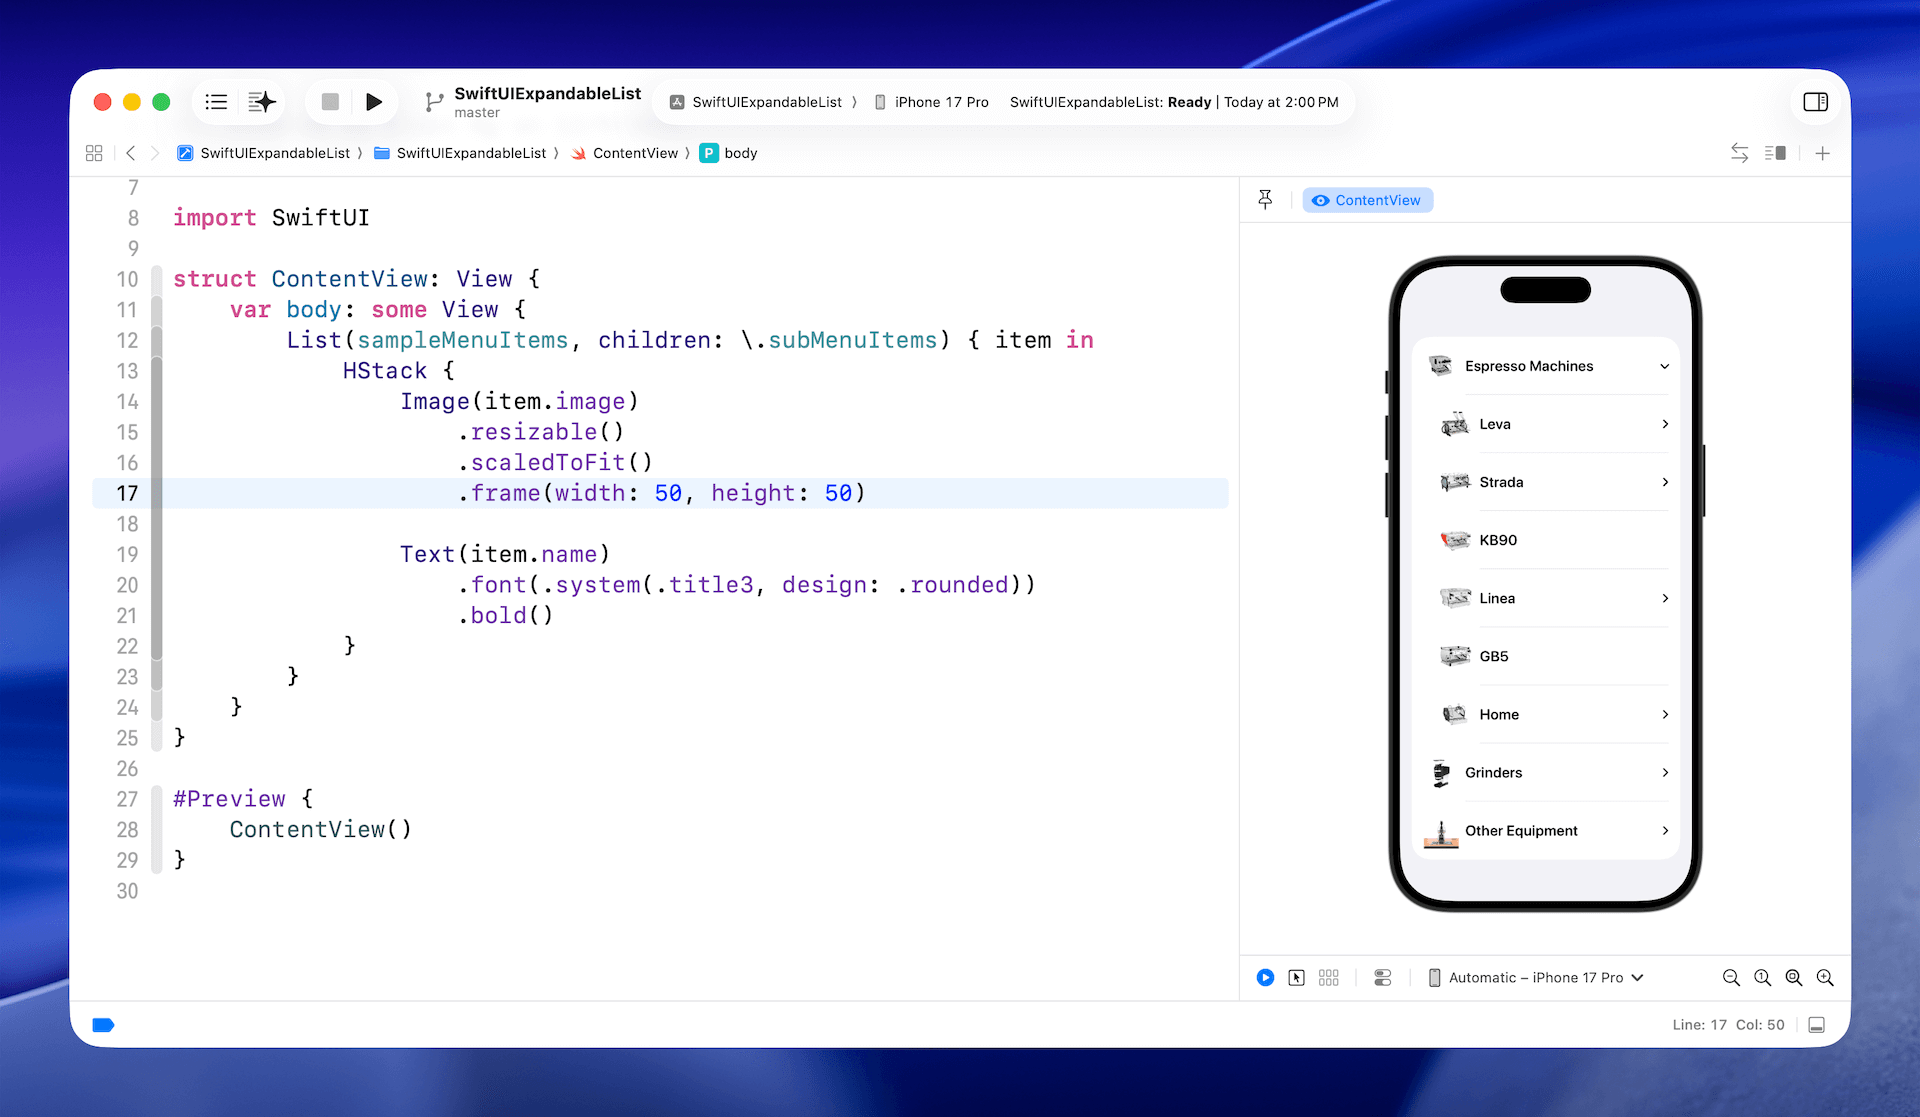Click the zoom out preview icon

pos(1731,978)
